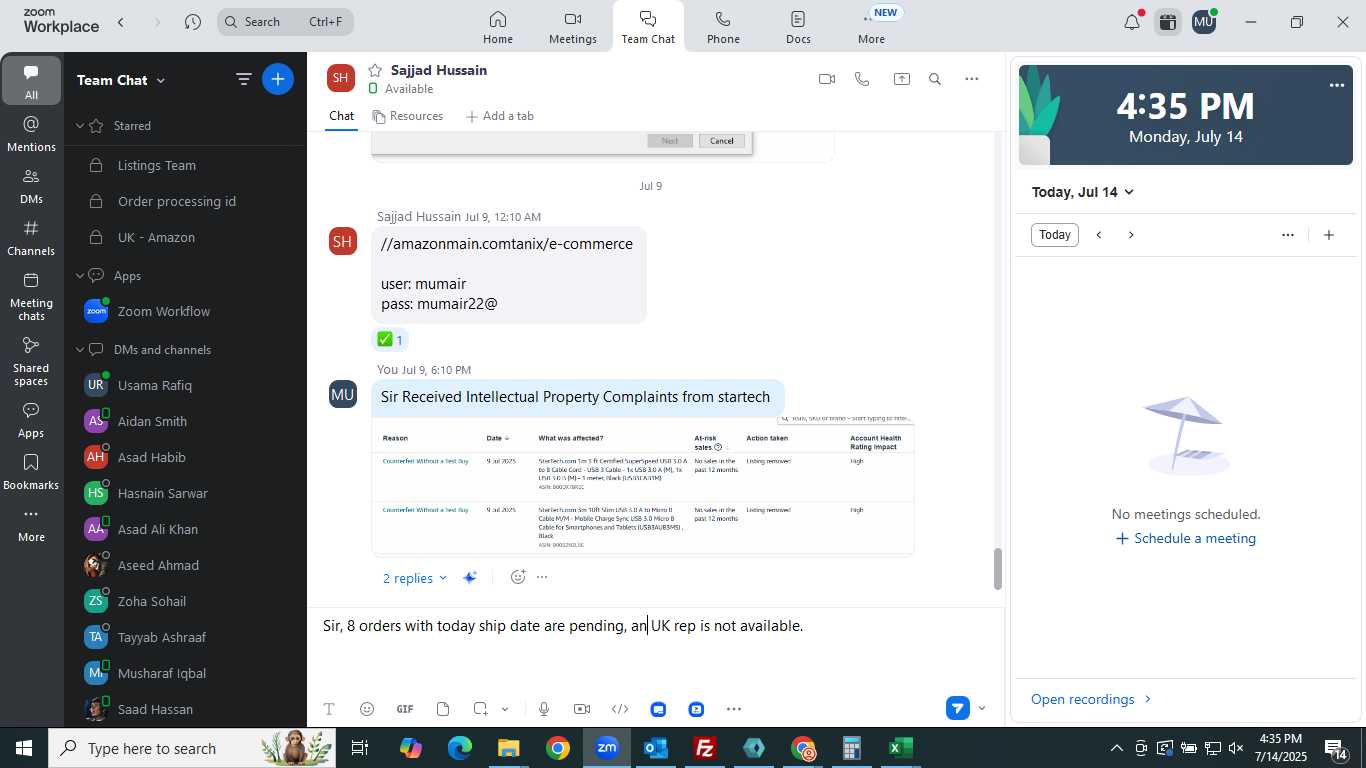
Task: Open Excel from the Windows taskbar
Action: (x=900, y=748)
